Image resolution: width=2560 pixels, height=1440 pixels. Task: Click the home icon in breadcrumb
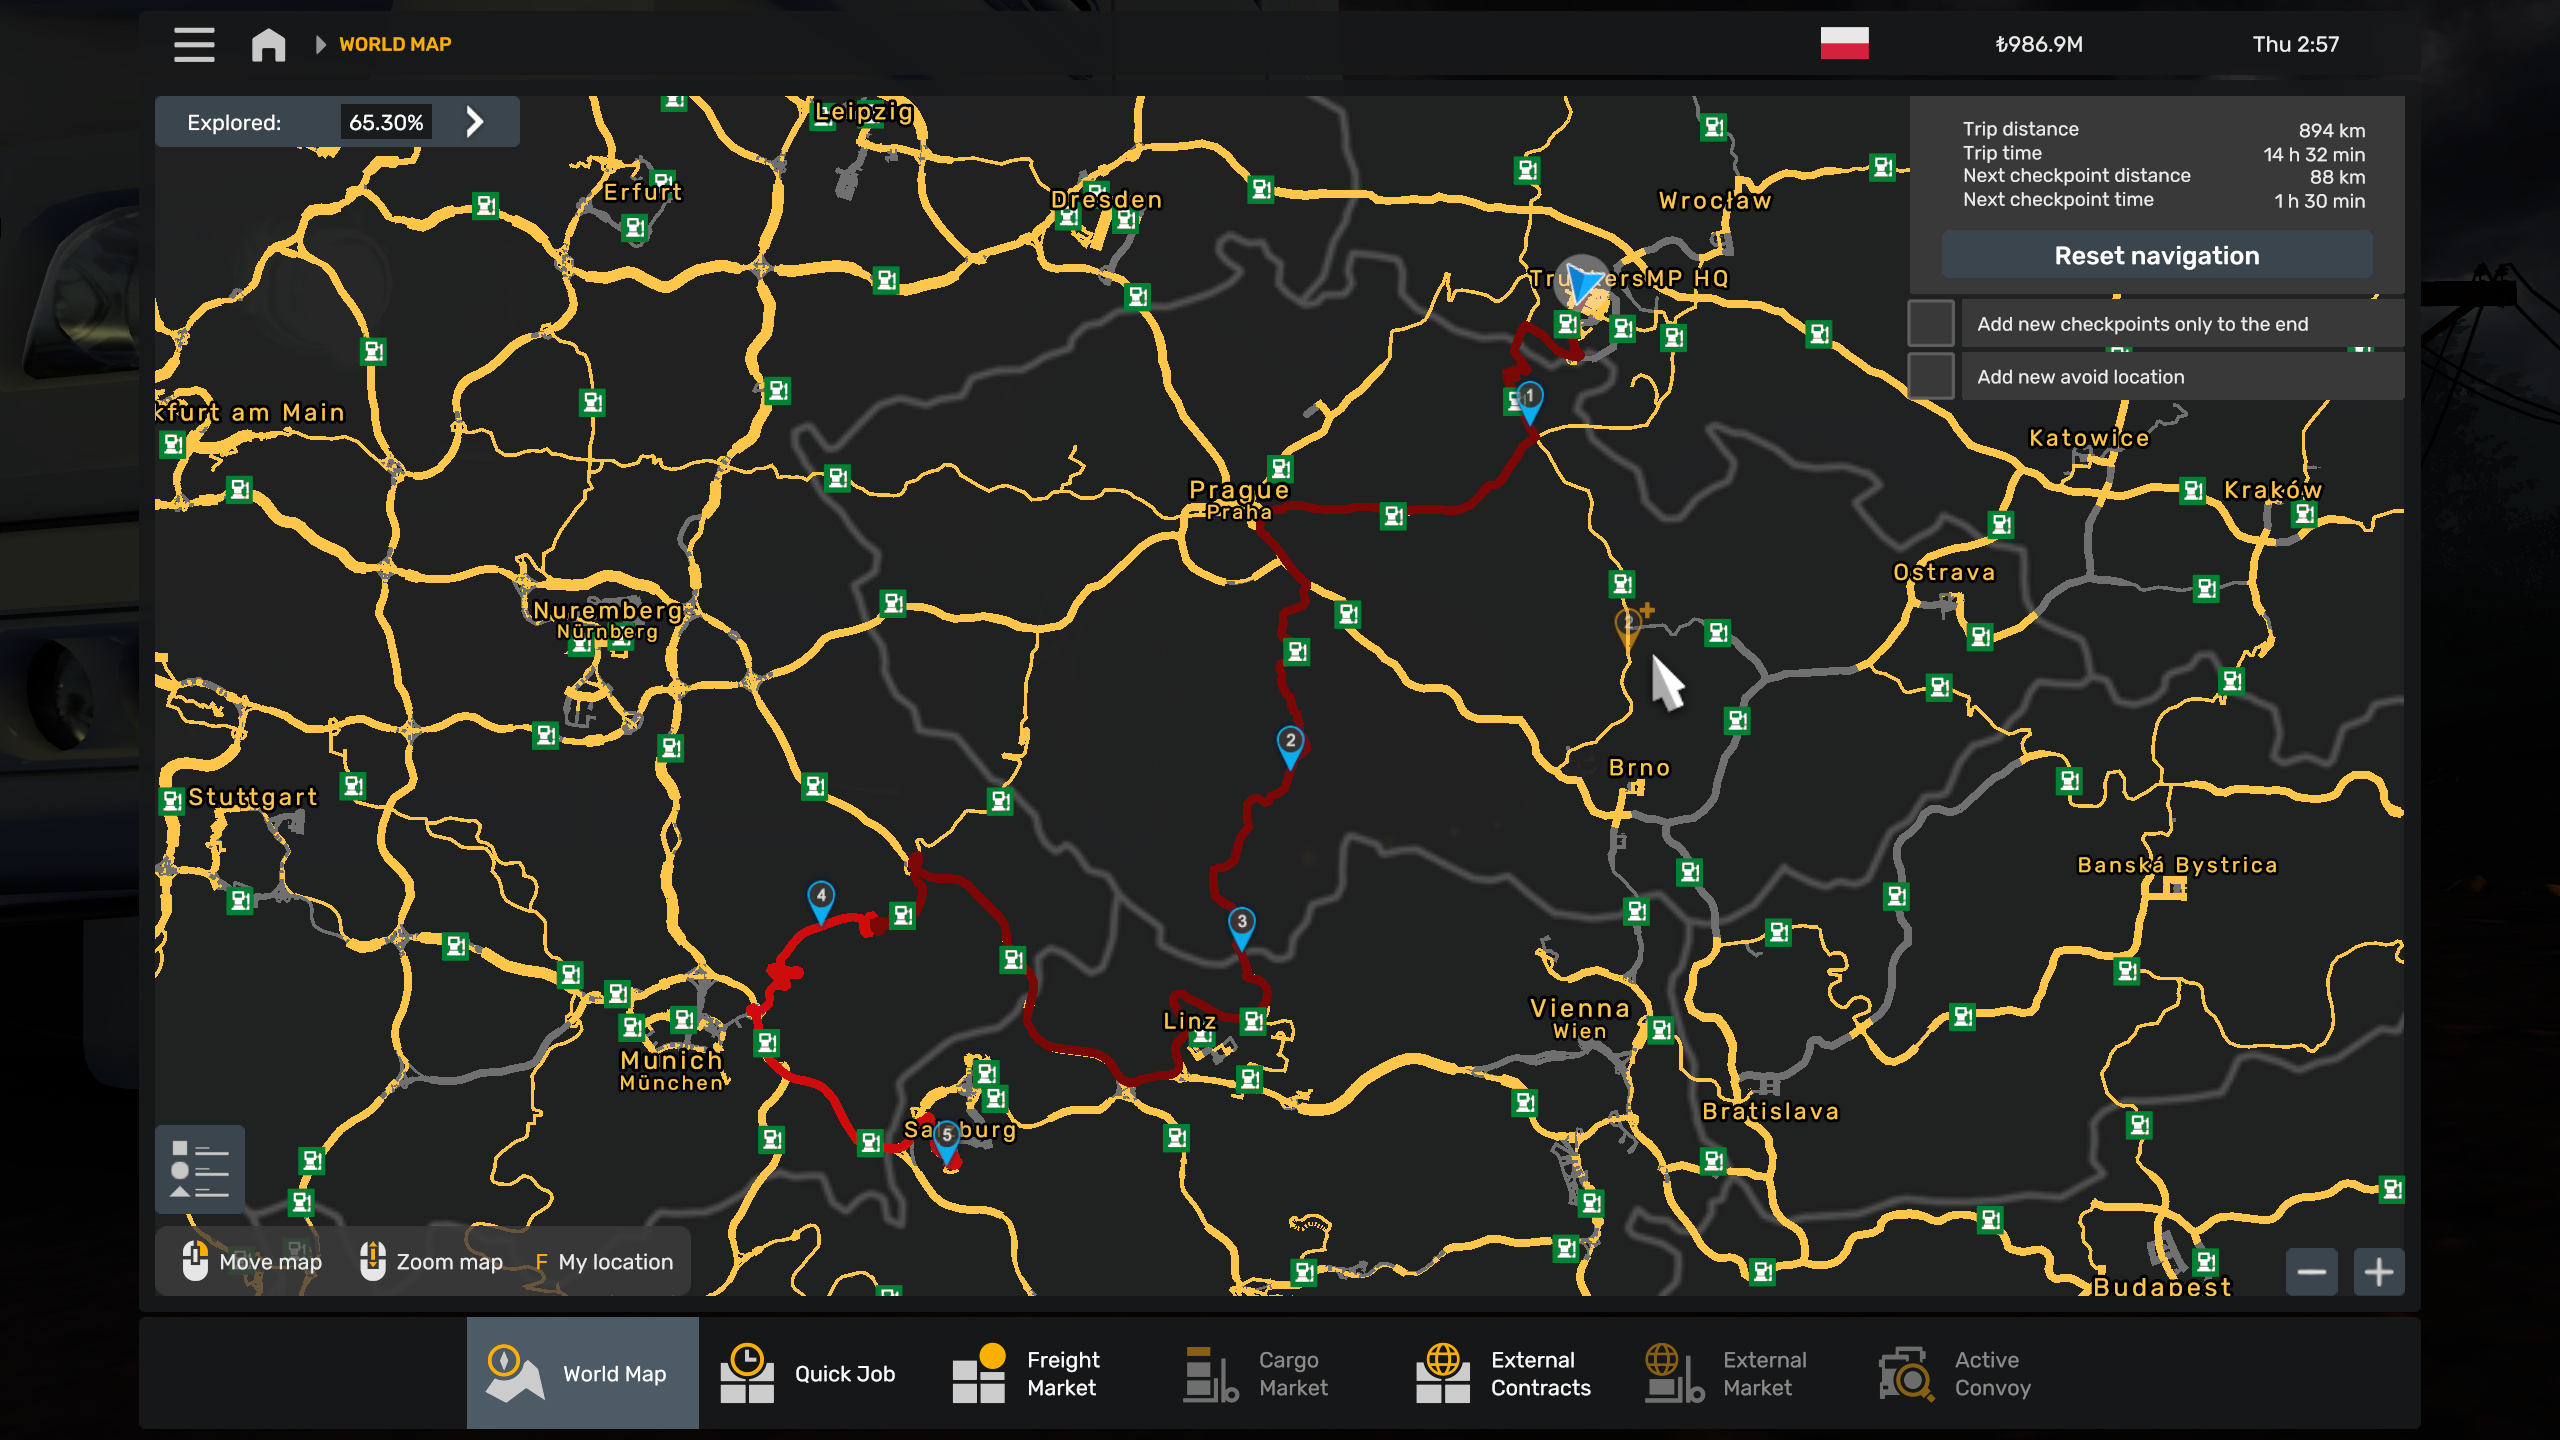coord(268,44)
